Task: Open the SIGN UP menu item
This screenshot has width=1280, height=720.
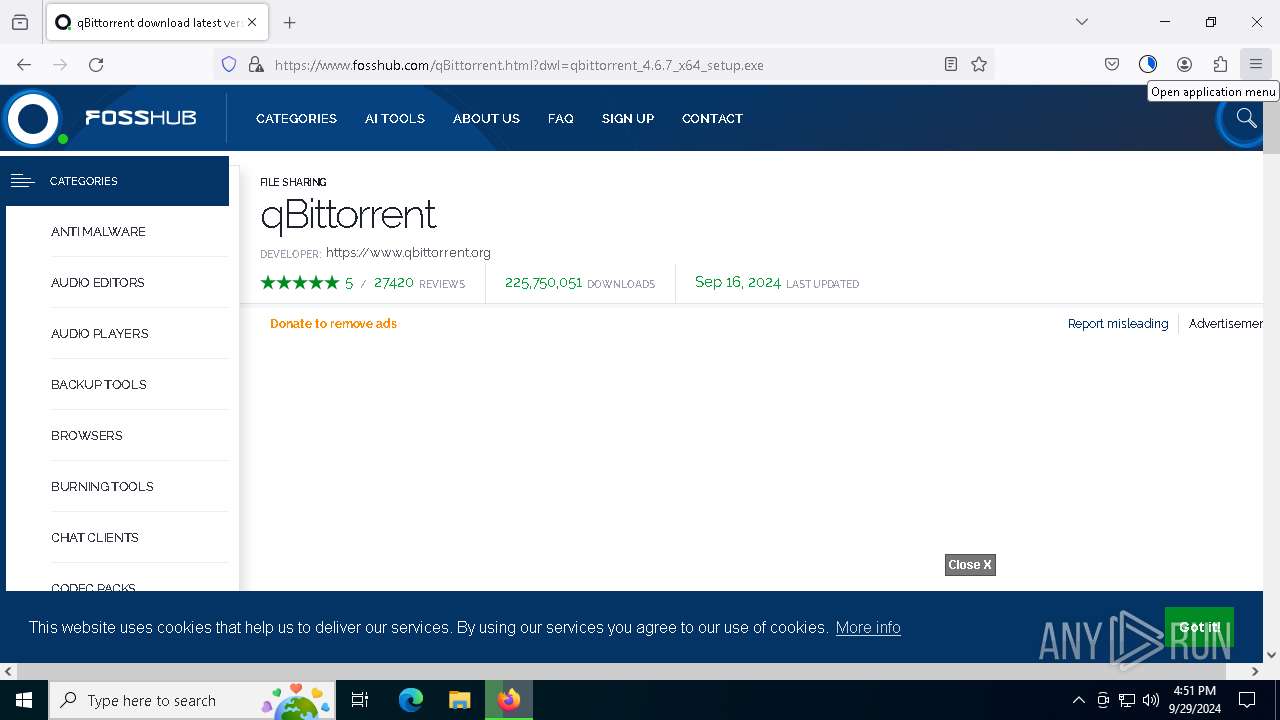Action: pyautogui.click(x=628, y=118)
